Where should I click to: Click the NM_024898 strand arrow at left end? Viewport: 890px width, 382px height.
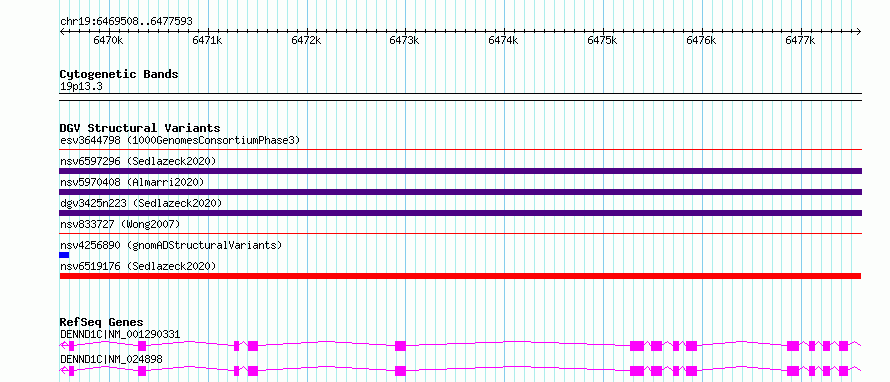pos(63,371)
